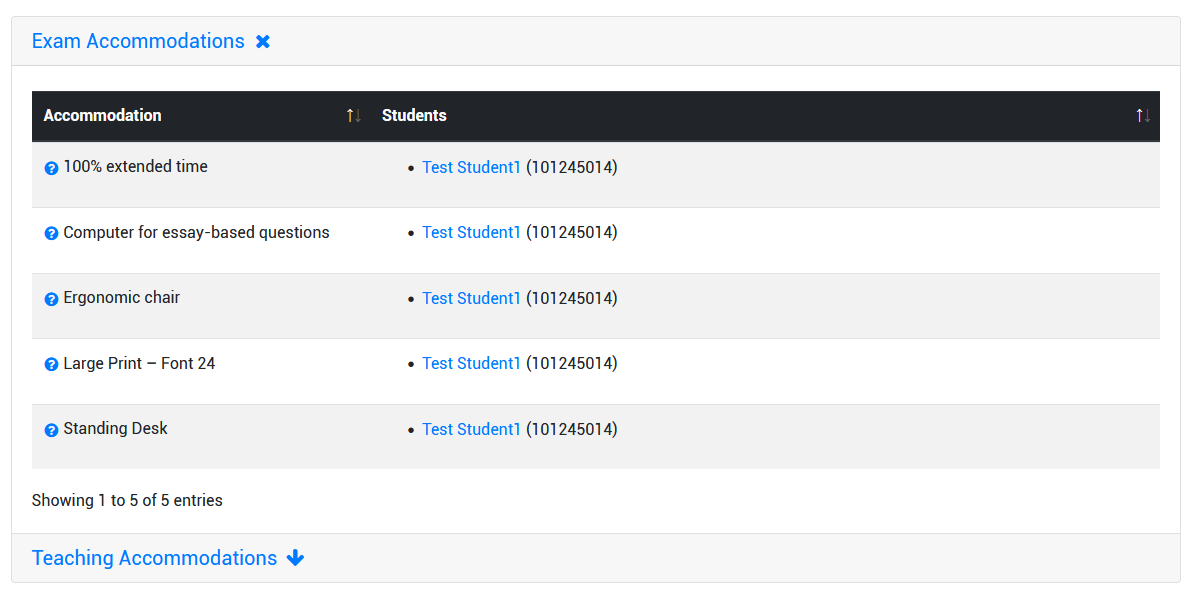The width and height of the screenshot is (1191, 595).
Task: Open help for Computer for essay-based questions
Action: point(51,232)
